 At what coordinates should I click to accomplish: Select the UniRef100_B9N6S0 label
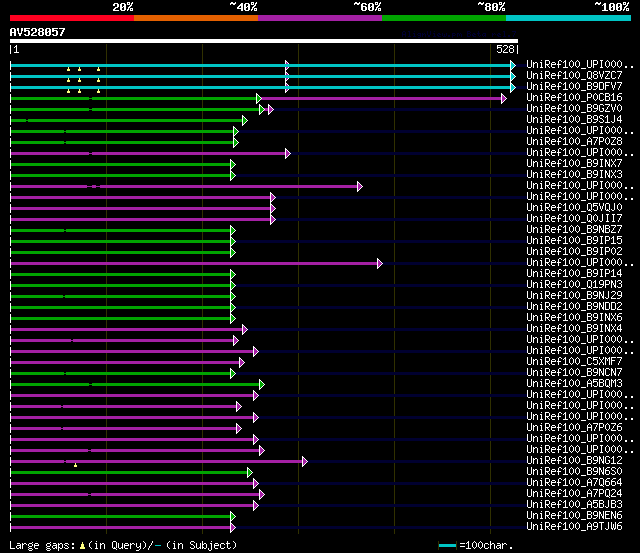[x=574, y=472]
